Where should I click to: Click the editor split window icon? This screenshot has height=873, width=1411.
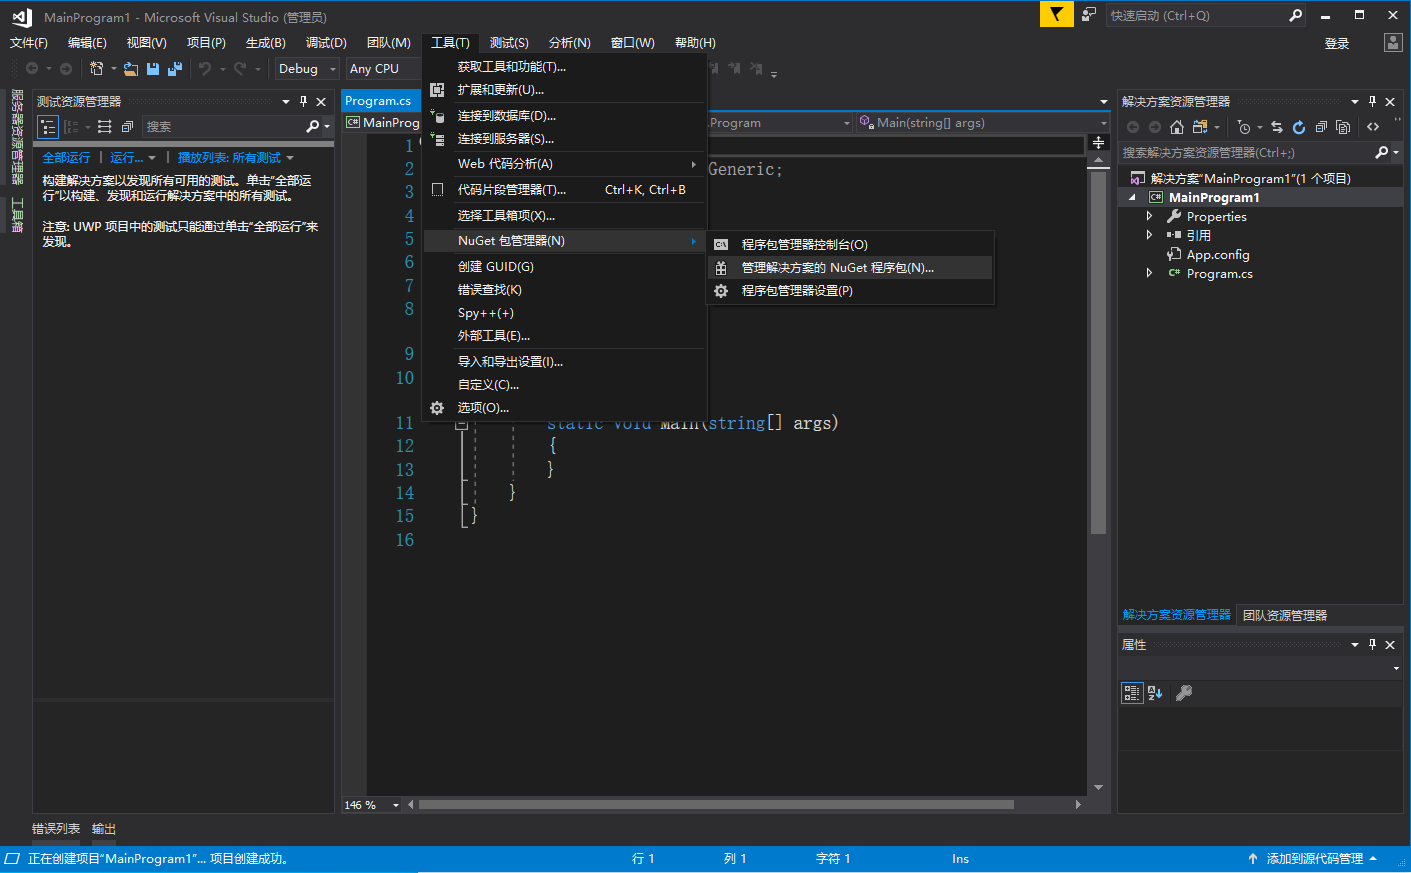tap(1098, 142)
